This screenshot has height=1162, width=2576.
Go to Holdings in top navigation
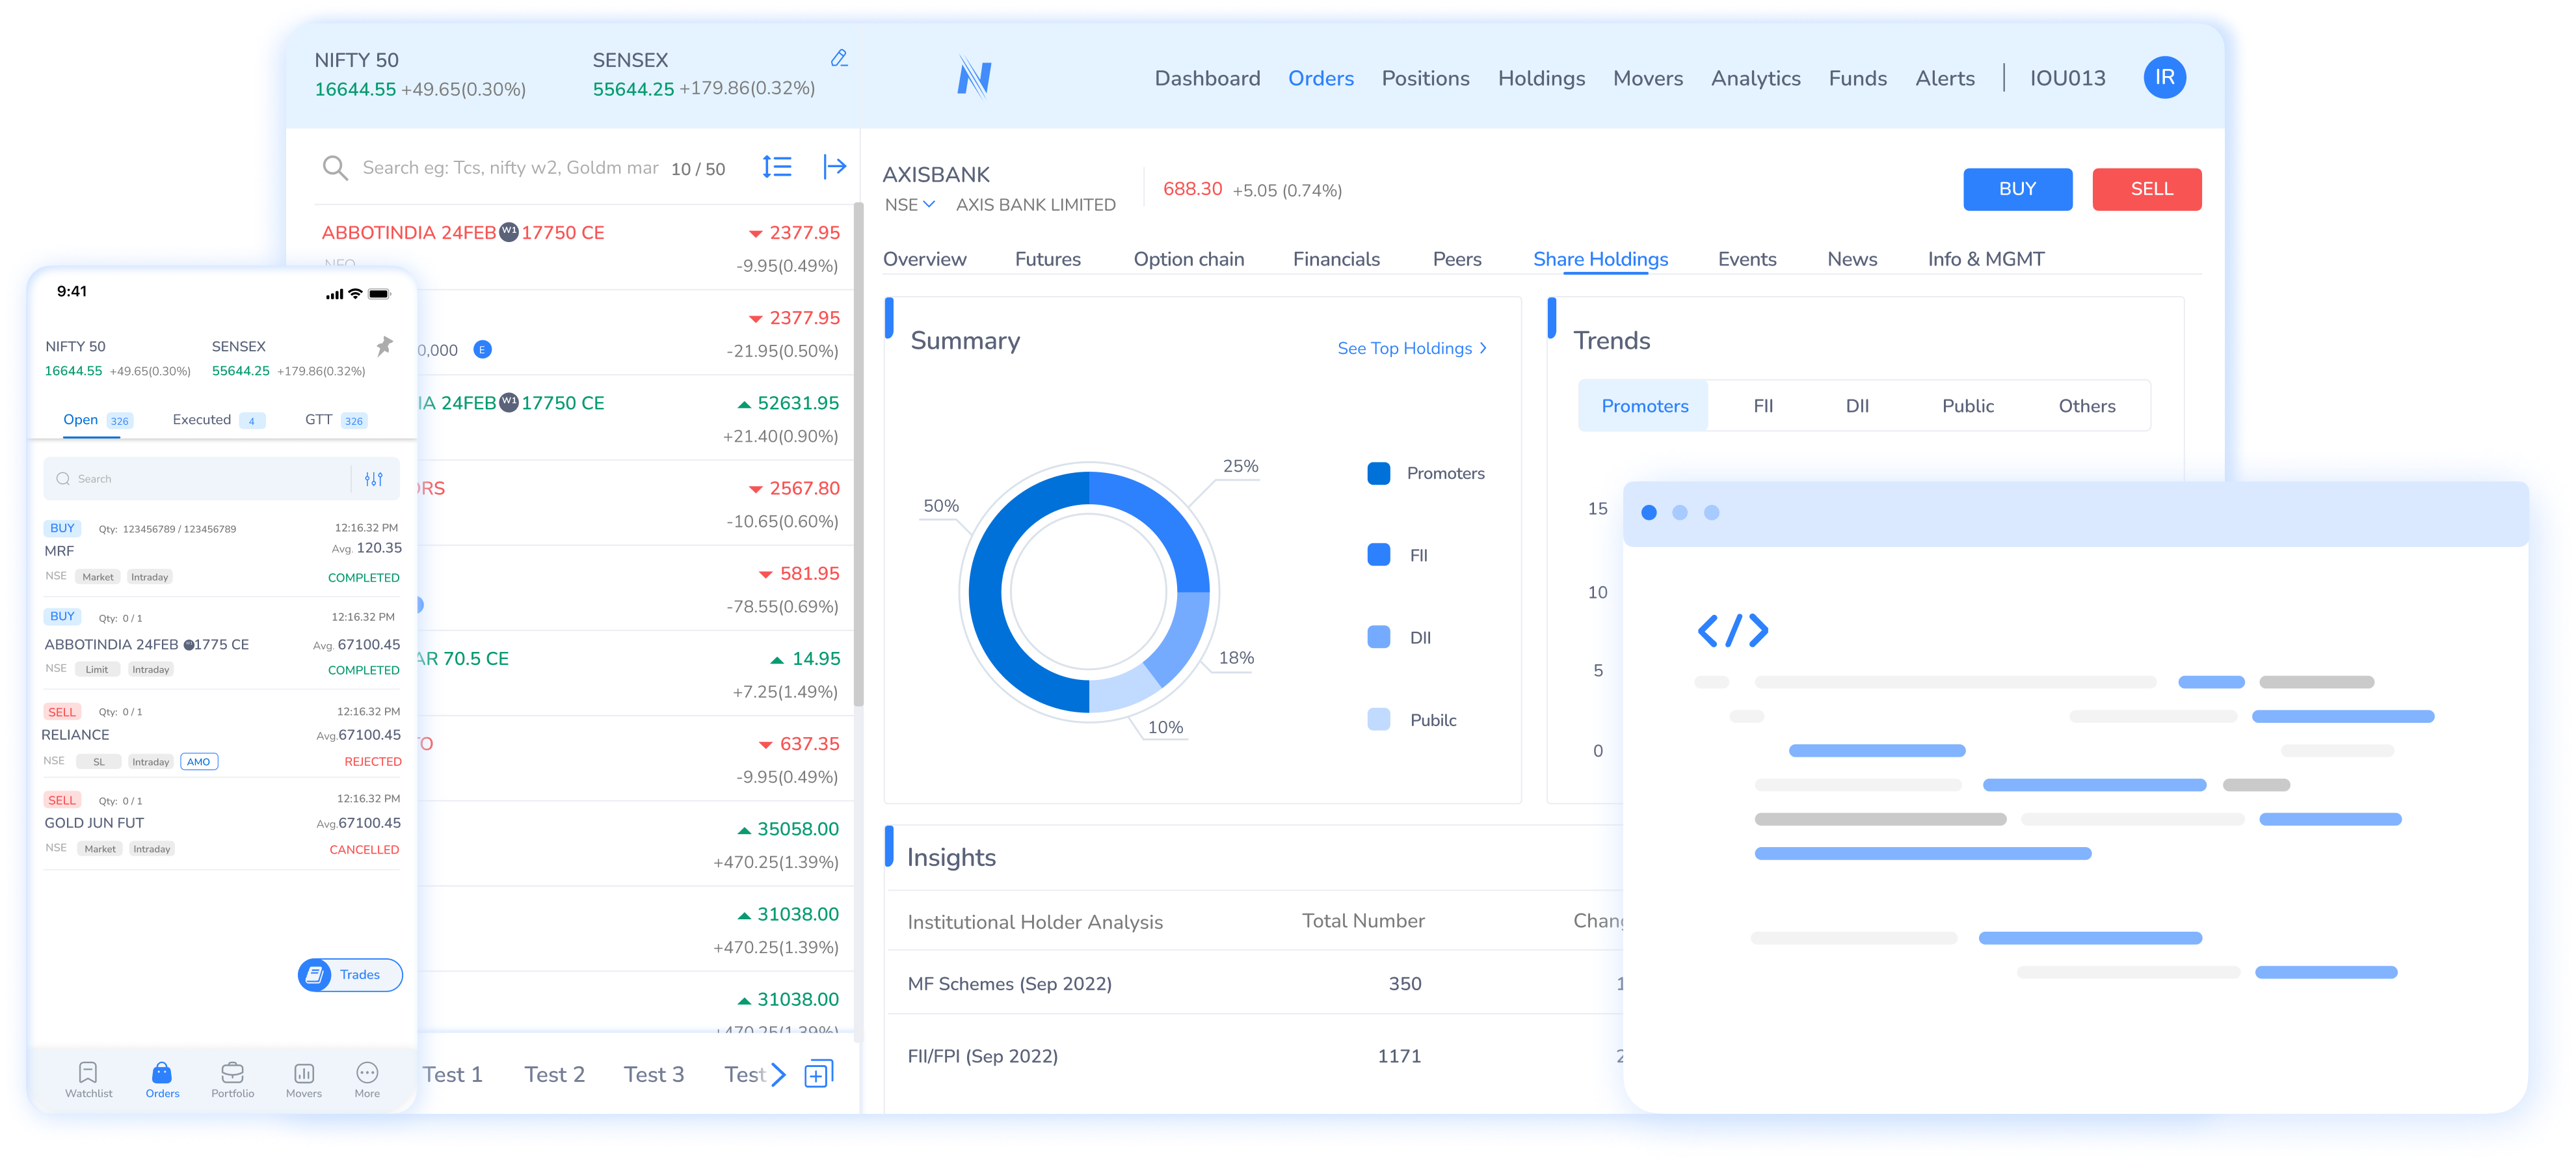pos(1540,78)
